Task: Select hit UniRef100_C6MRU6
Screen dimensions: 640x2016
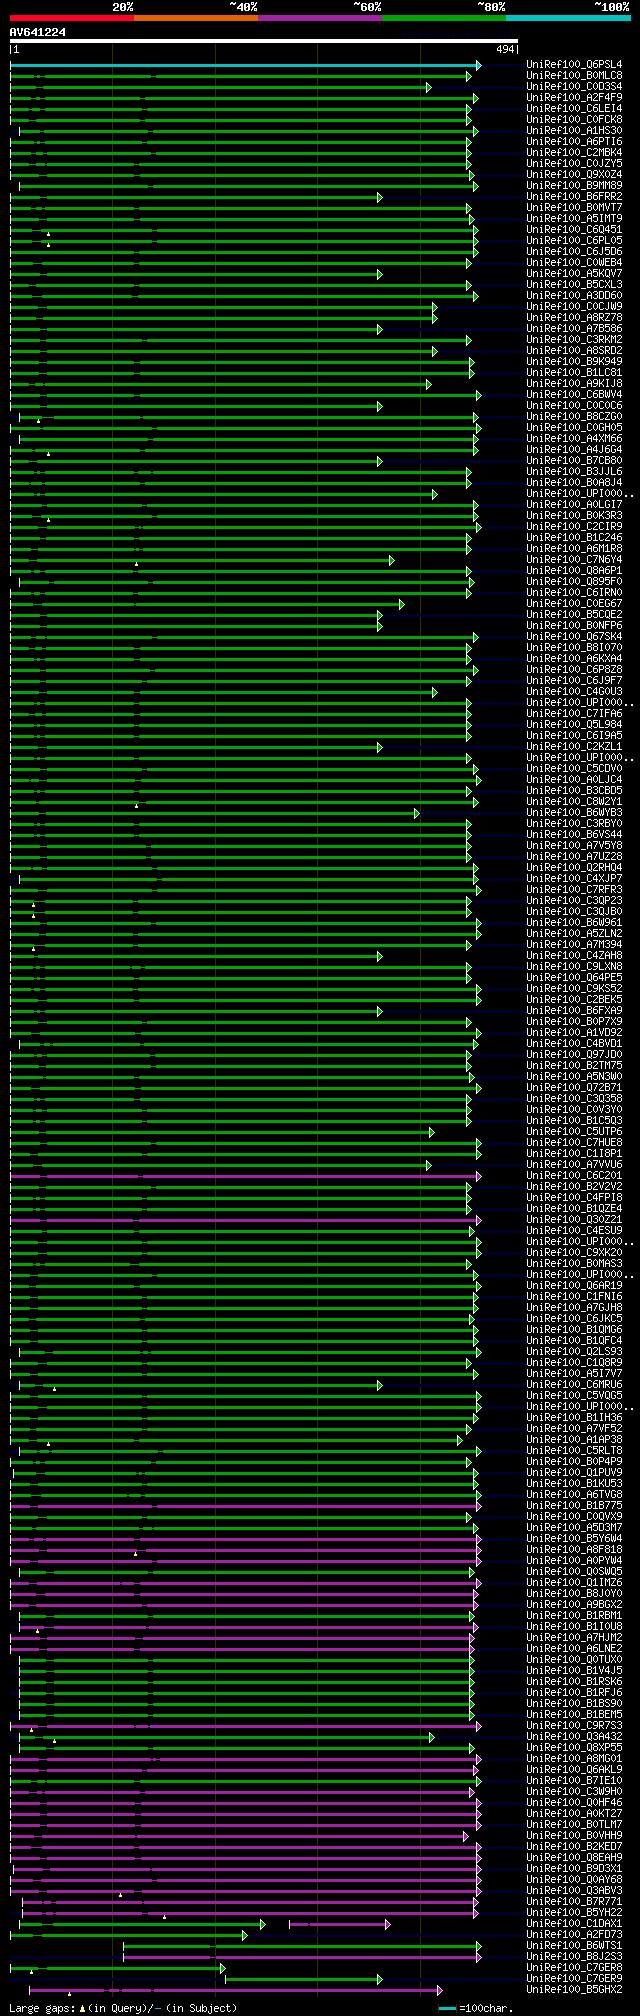Action: click(575, 1384)
